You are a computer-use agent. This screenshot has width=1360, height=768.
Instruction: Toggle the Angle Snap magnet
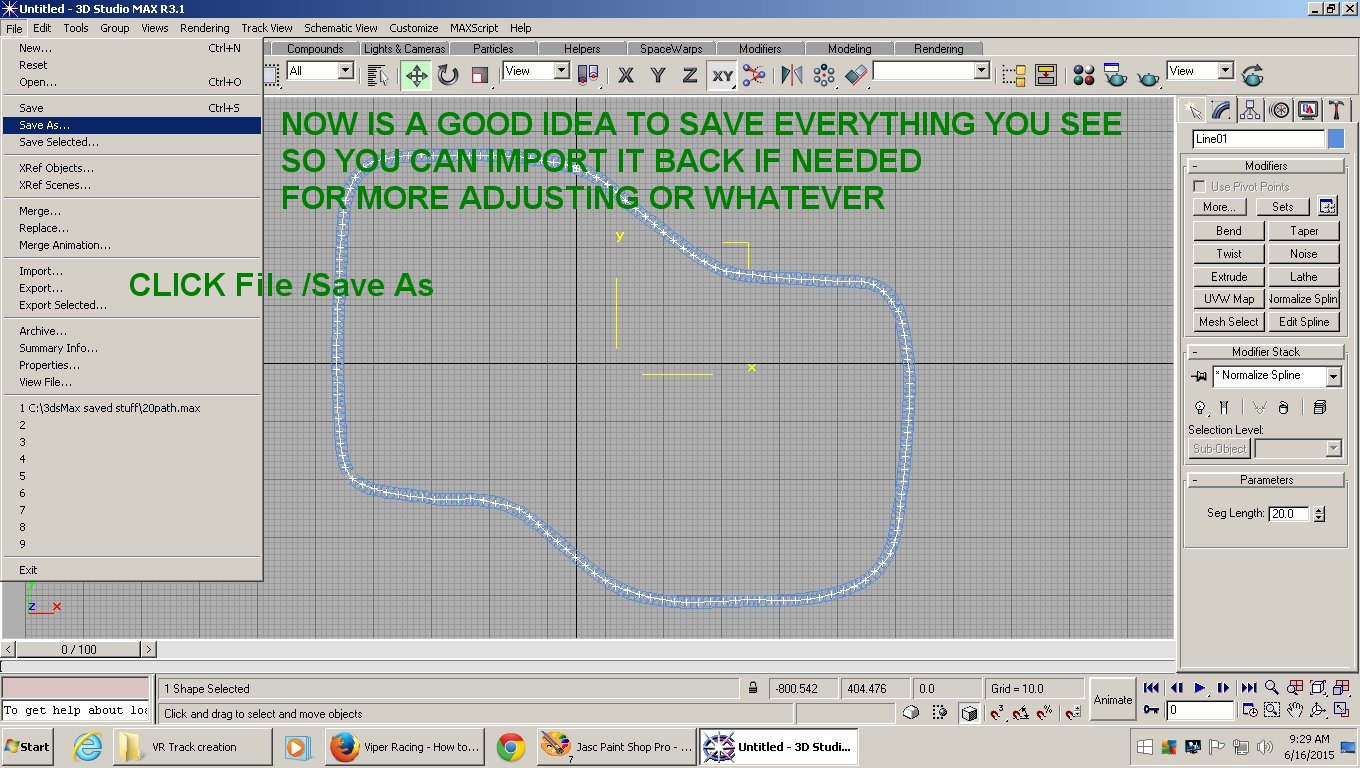point(1021,713)
